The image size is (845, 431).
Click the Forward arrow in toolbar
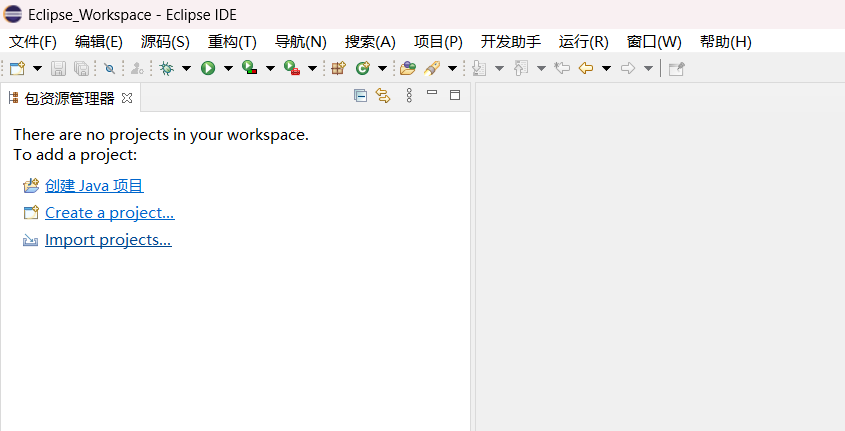click(x=628, y=68)
